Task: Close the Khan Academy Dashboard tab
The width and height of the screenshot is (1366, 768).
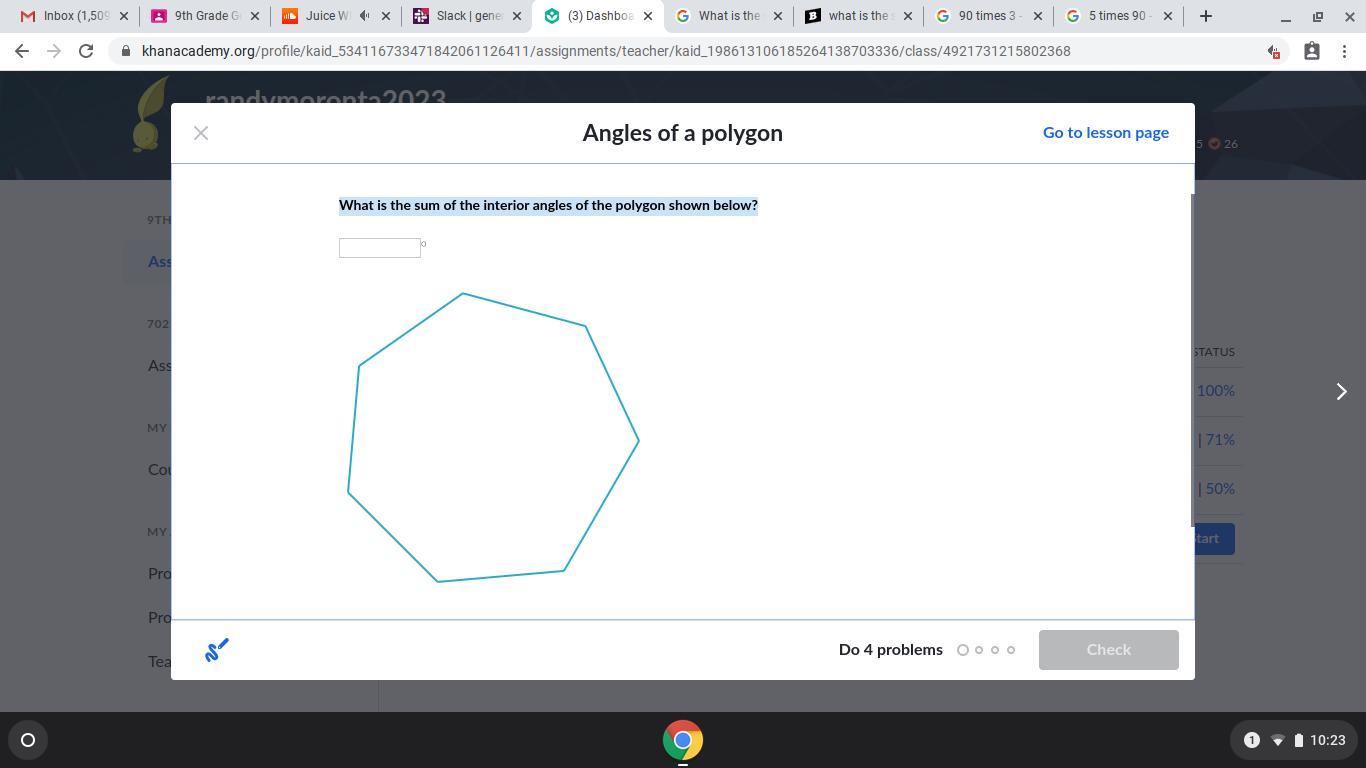Action: [x=648, y=16]
